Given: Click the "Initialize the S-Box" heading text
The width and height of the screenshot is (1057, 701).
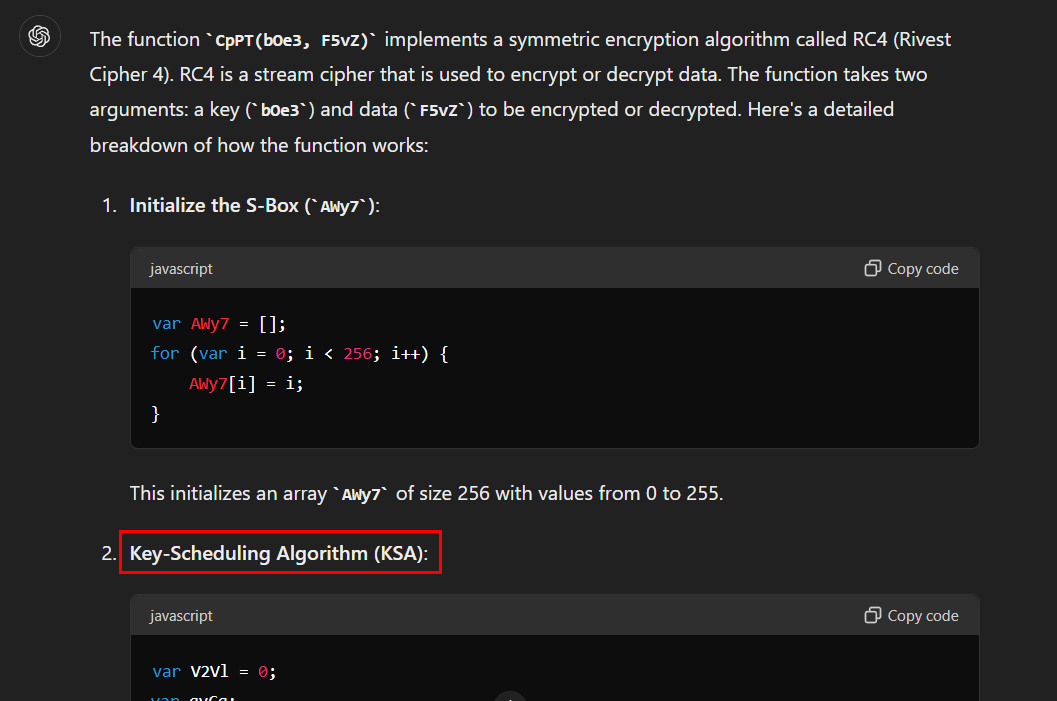Looking at the screenshot, I should tap(214, 205).
